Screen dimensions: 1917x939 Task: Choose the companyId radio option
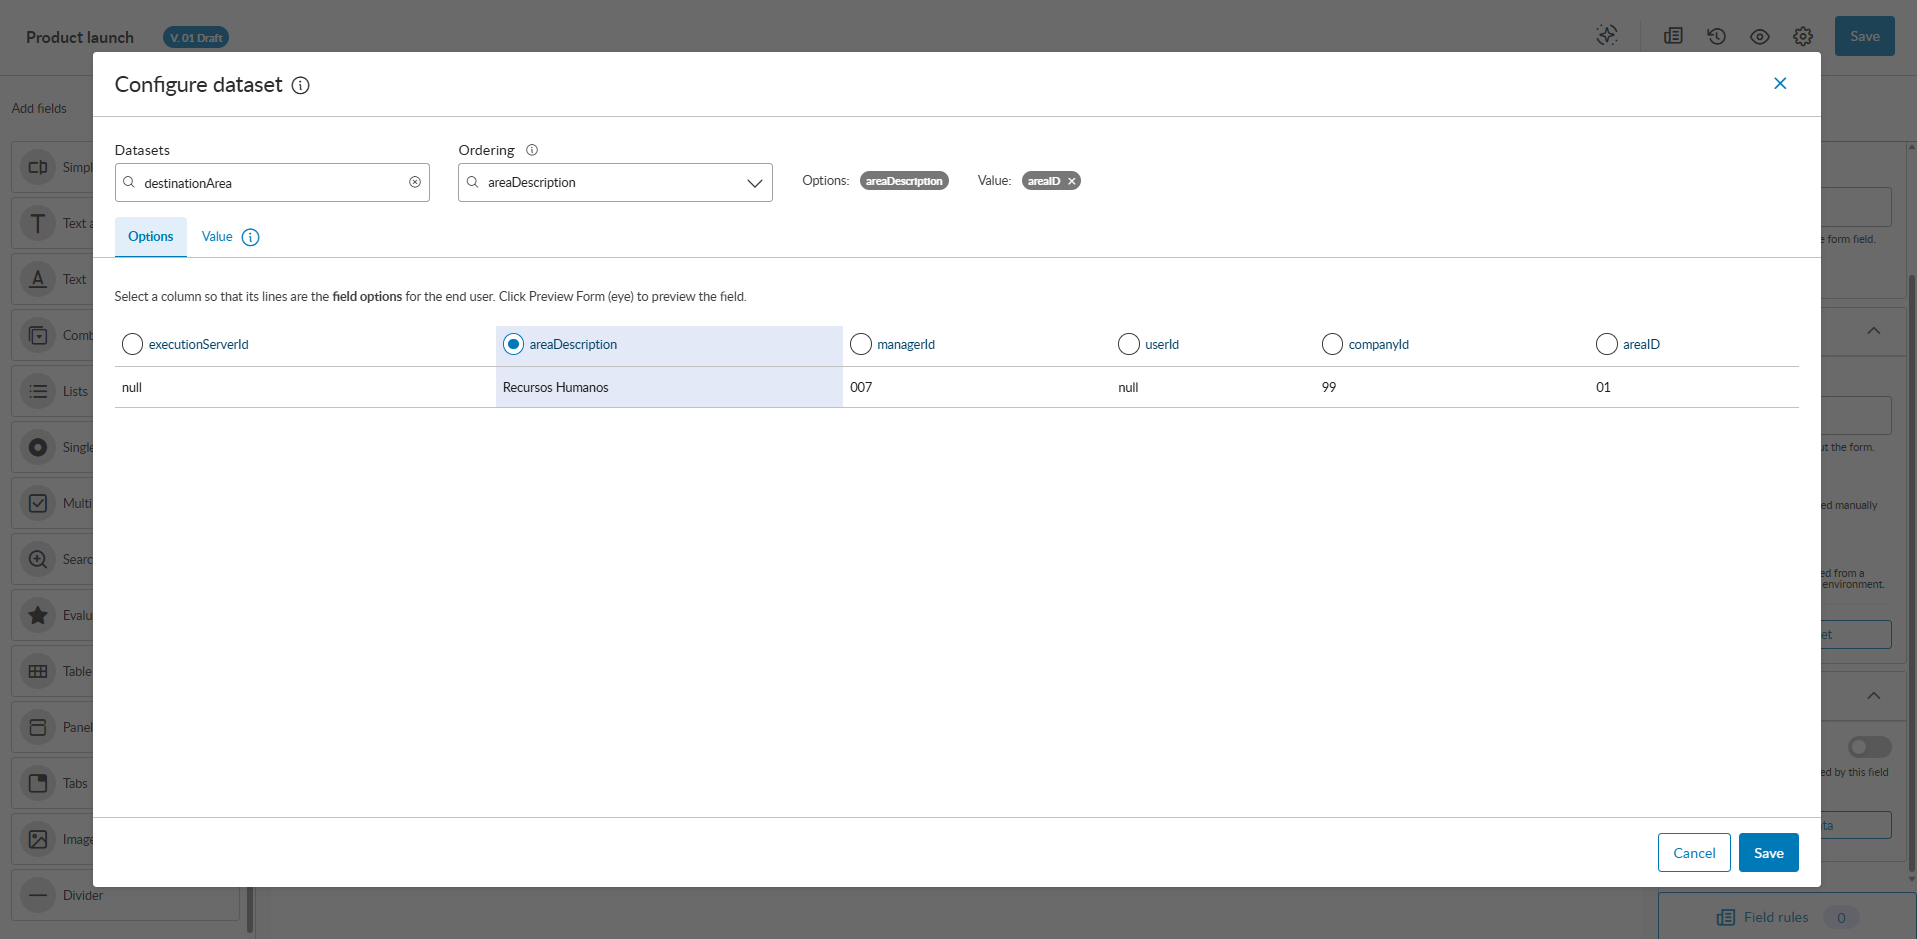coord(1332,344)
